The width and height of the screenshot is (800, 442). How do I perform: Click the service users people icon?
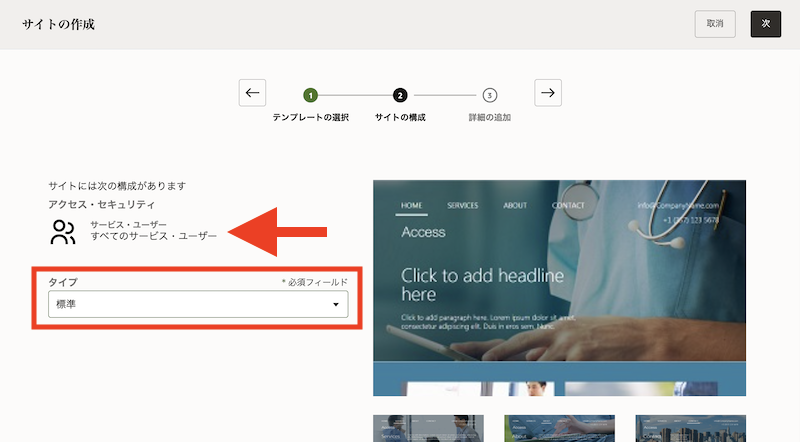click(63, 232)
